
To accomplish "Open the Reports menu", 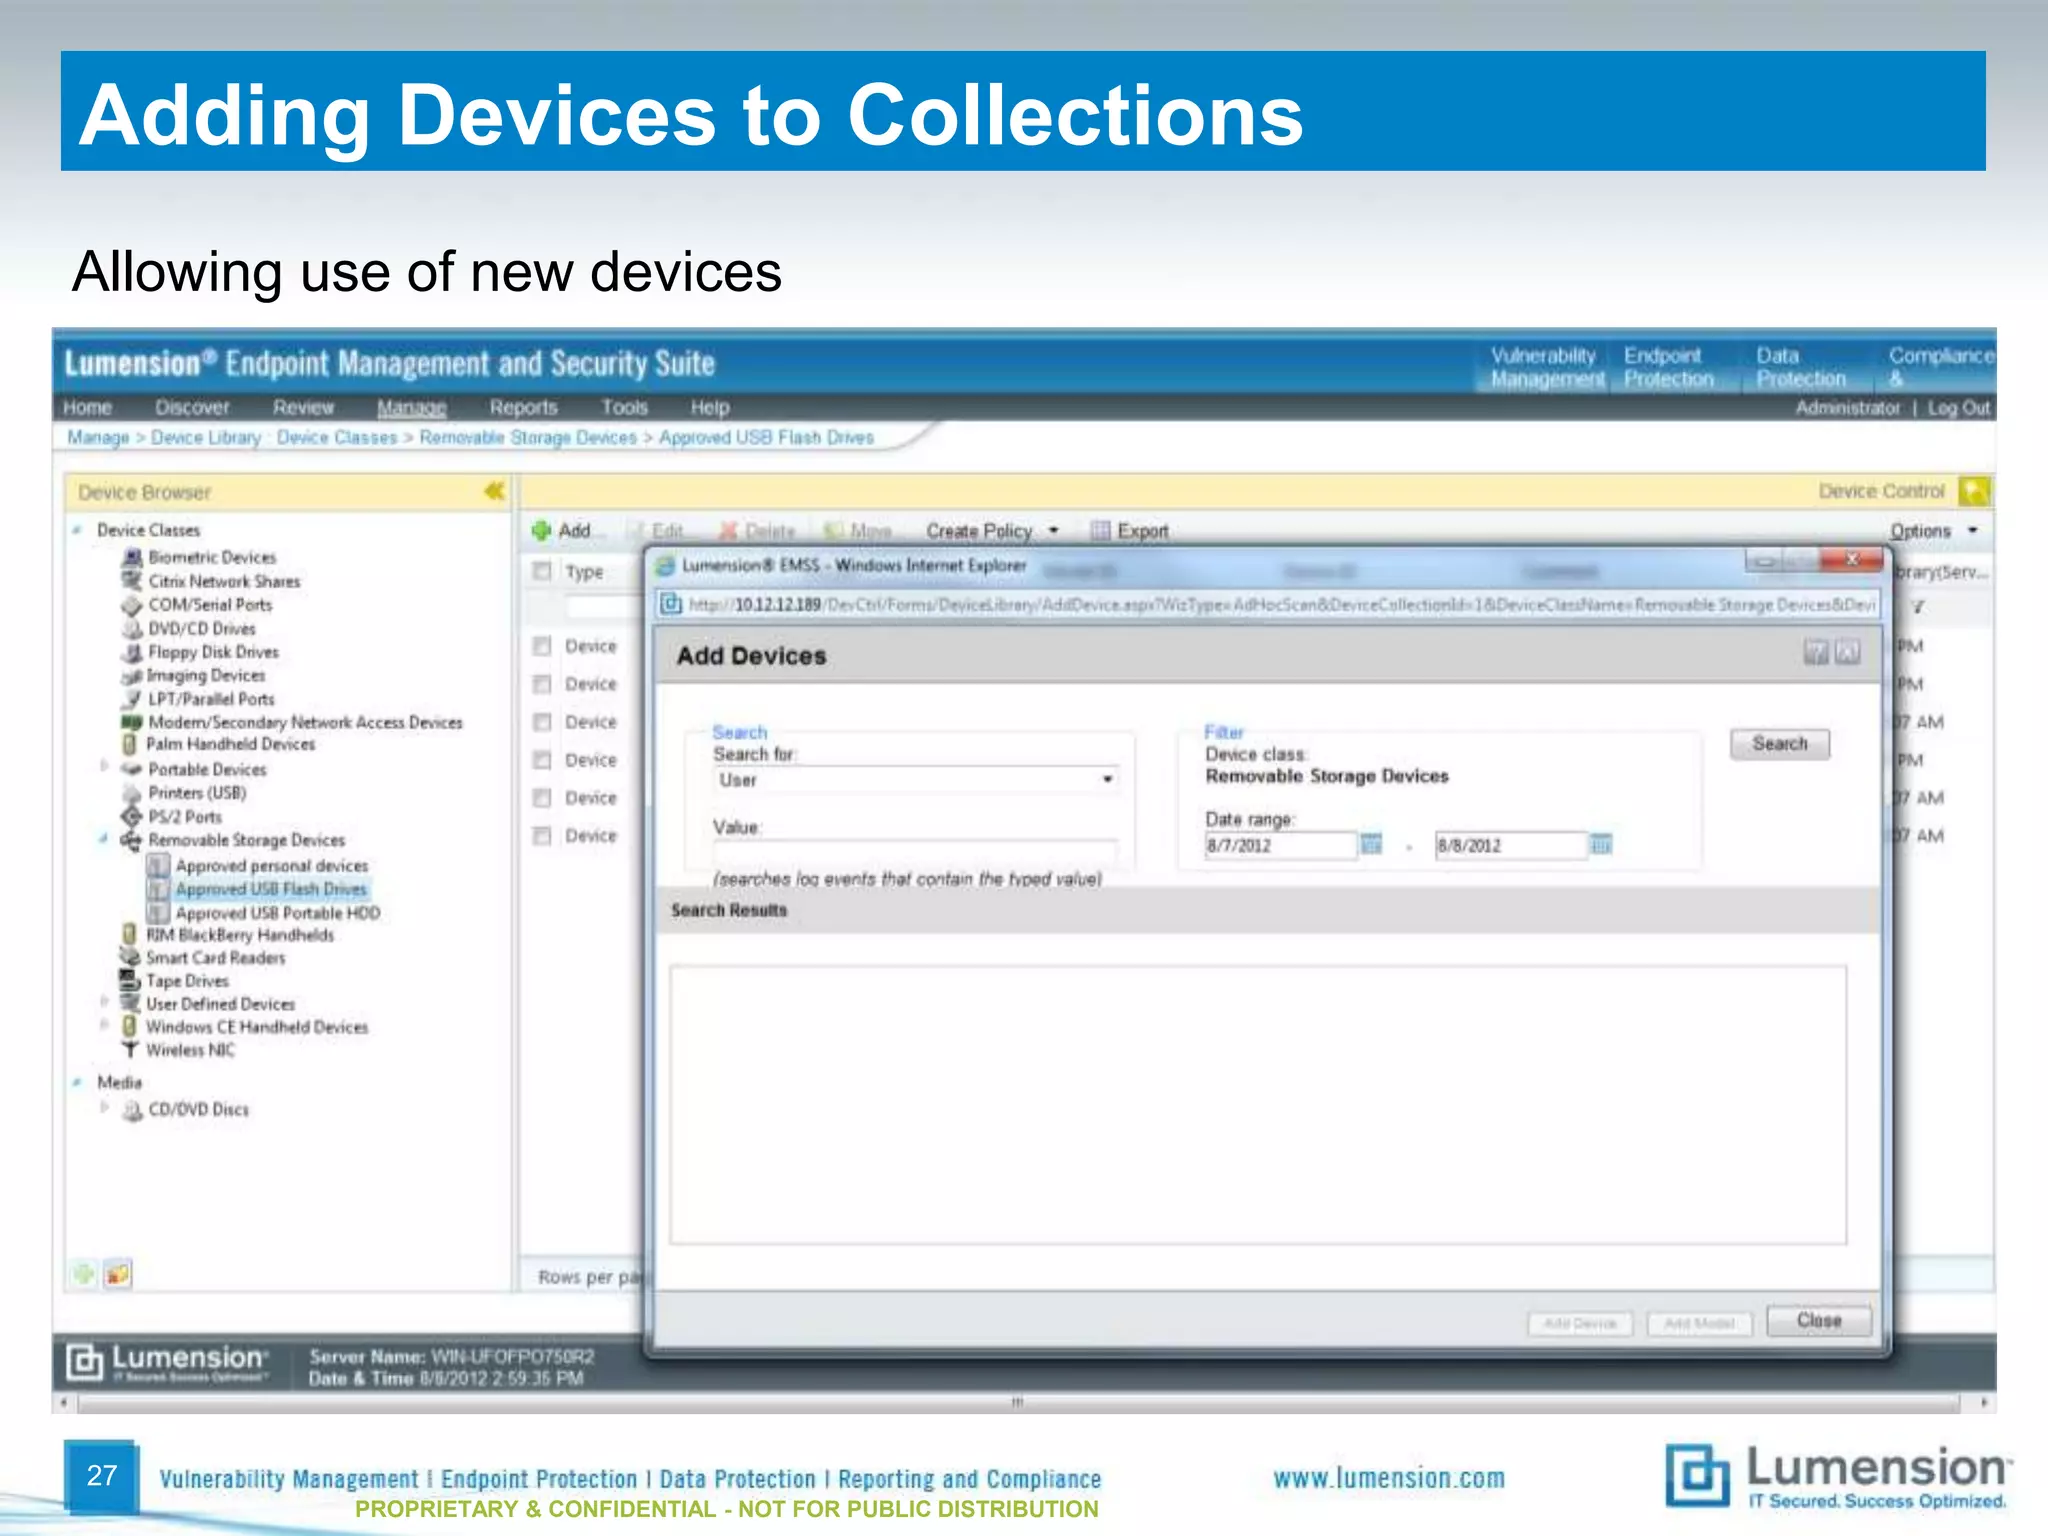I will 523,407.
